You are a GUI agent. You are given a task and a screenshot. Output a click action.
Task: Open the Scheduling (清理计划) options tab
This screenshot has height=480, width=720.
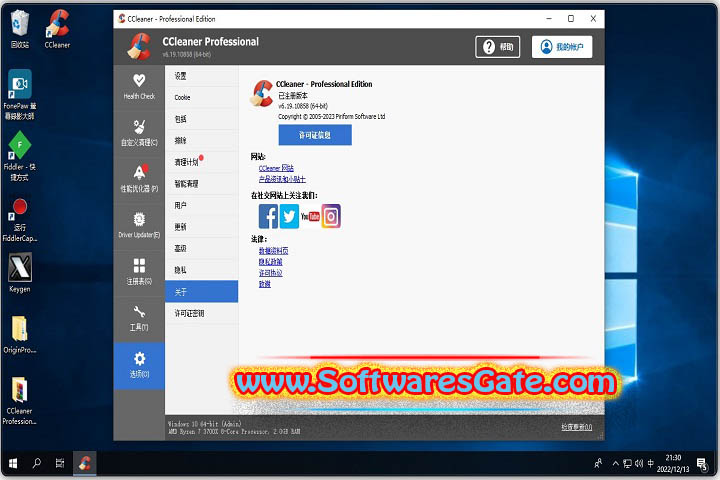coord(202,162)
